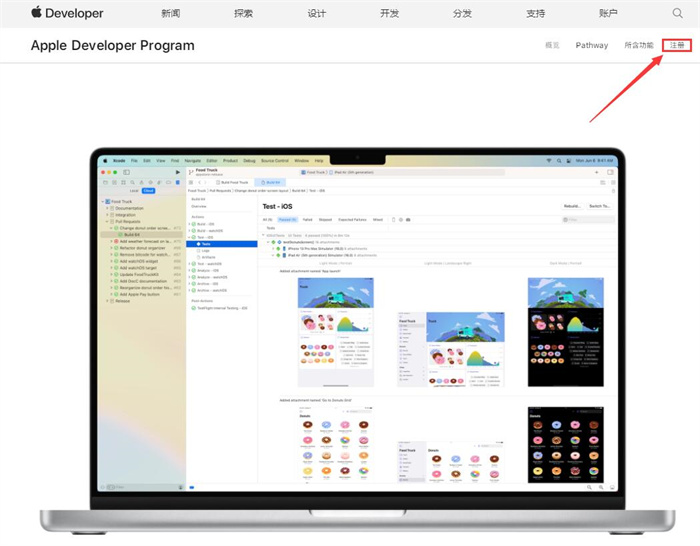
Task: Expand 'Test - watchOS' action in pictured Xcode
Action: 189,264
